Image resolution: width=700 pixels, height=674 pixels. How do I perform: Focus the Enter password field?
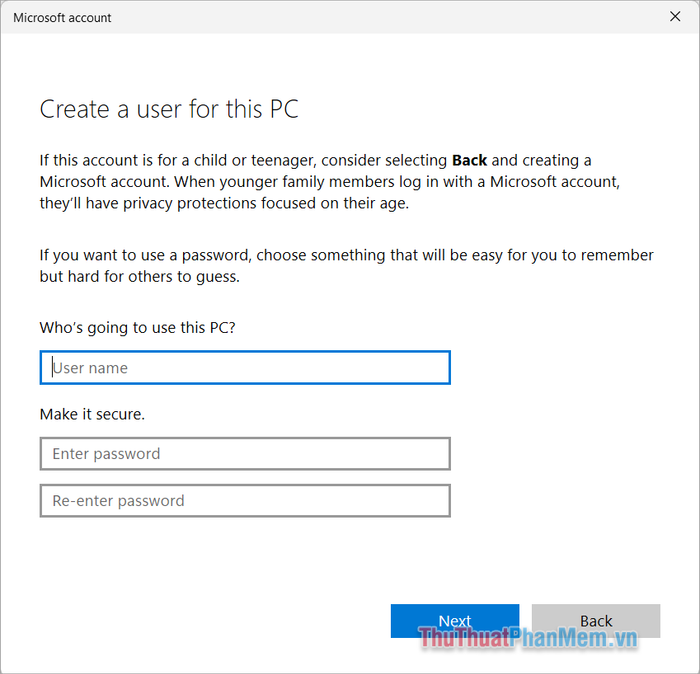(245, 453)
